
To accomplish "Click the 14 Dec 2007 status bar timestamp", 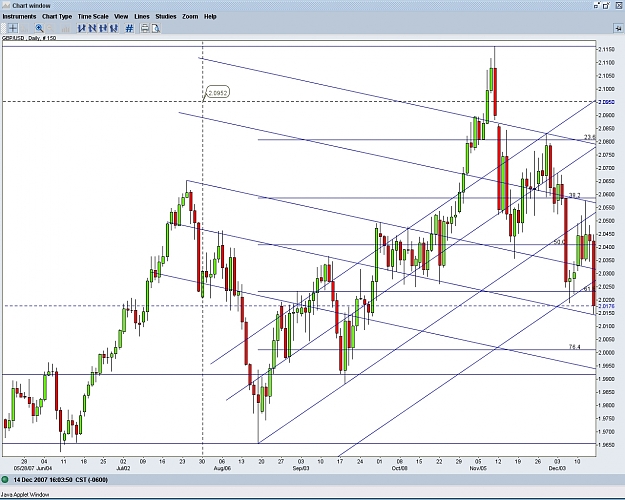I will (x=61, y=480).
